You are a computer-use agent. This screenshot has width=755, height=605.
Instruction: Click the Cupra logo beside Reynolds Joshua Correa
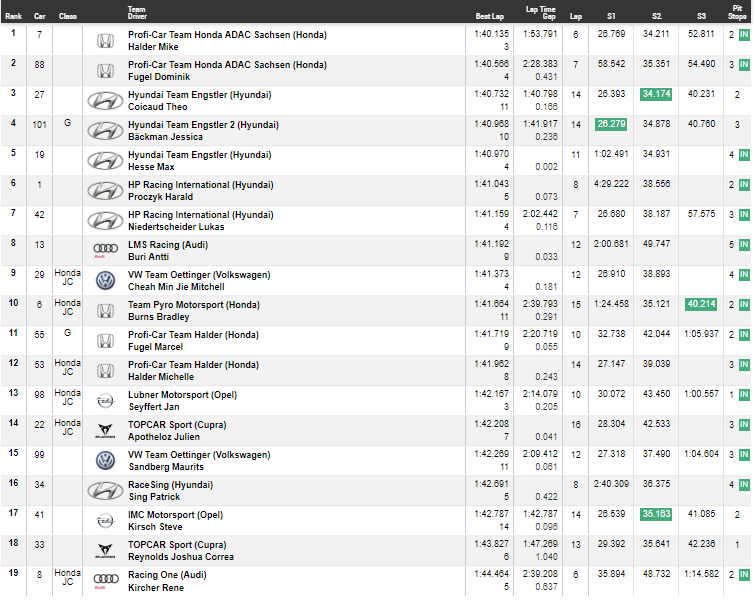click(x=105, y=551)
